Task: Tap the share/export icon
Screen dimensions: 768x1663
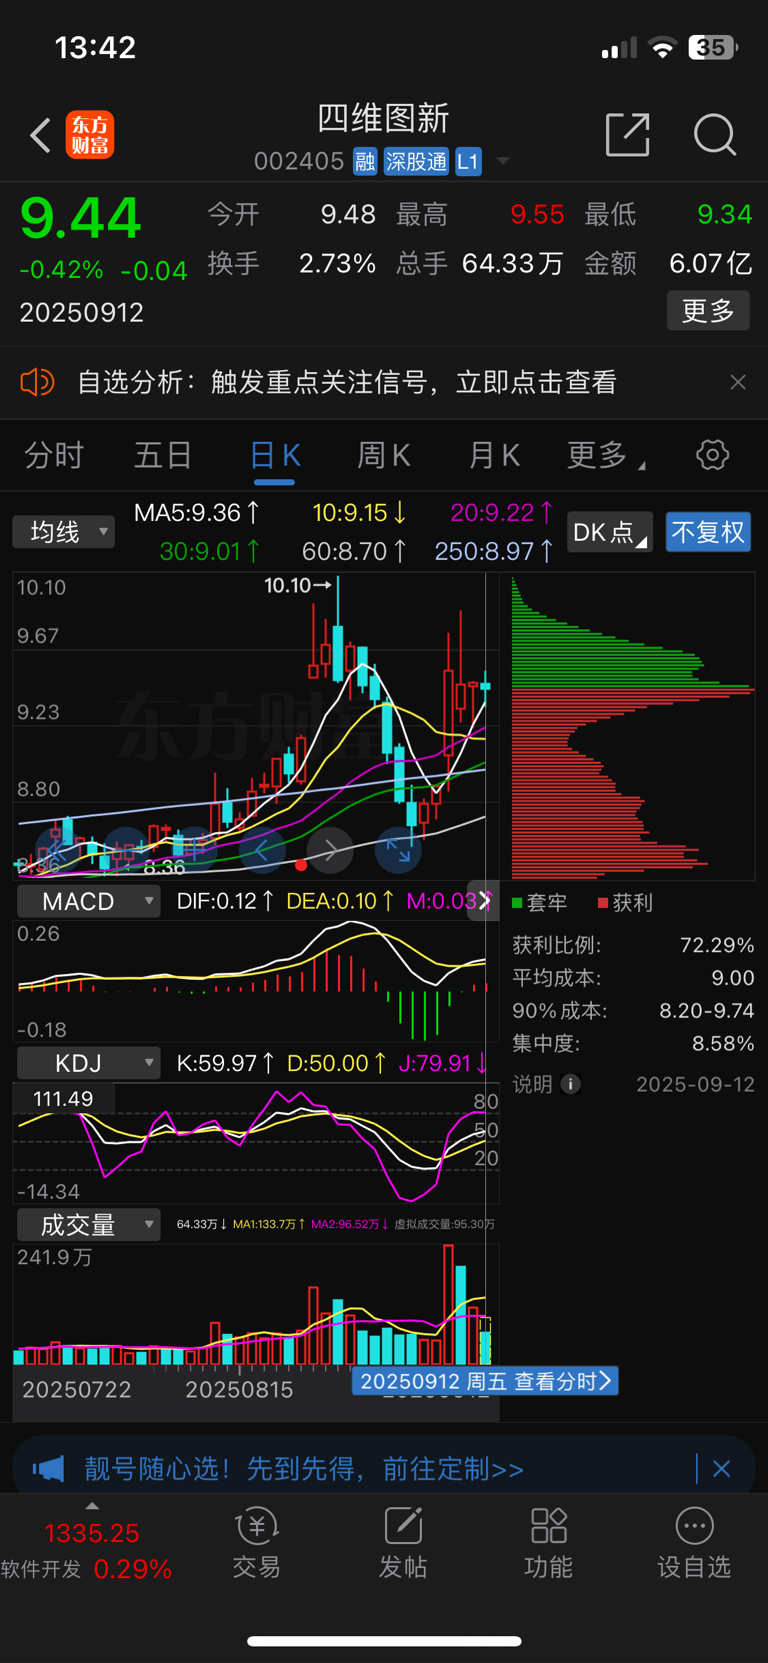Action: 628,134
